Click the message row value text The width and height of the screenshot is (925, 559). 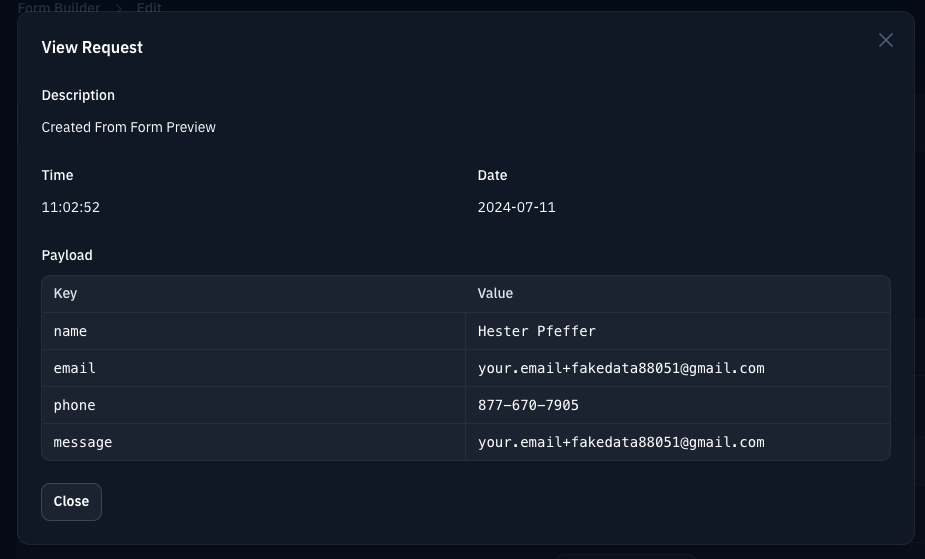click(621, 442)
